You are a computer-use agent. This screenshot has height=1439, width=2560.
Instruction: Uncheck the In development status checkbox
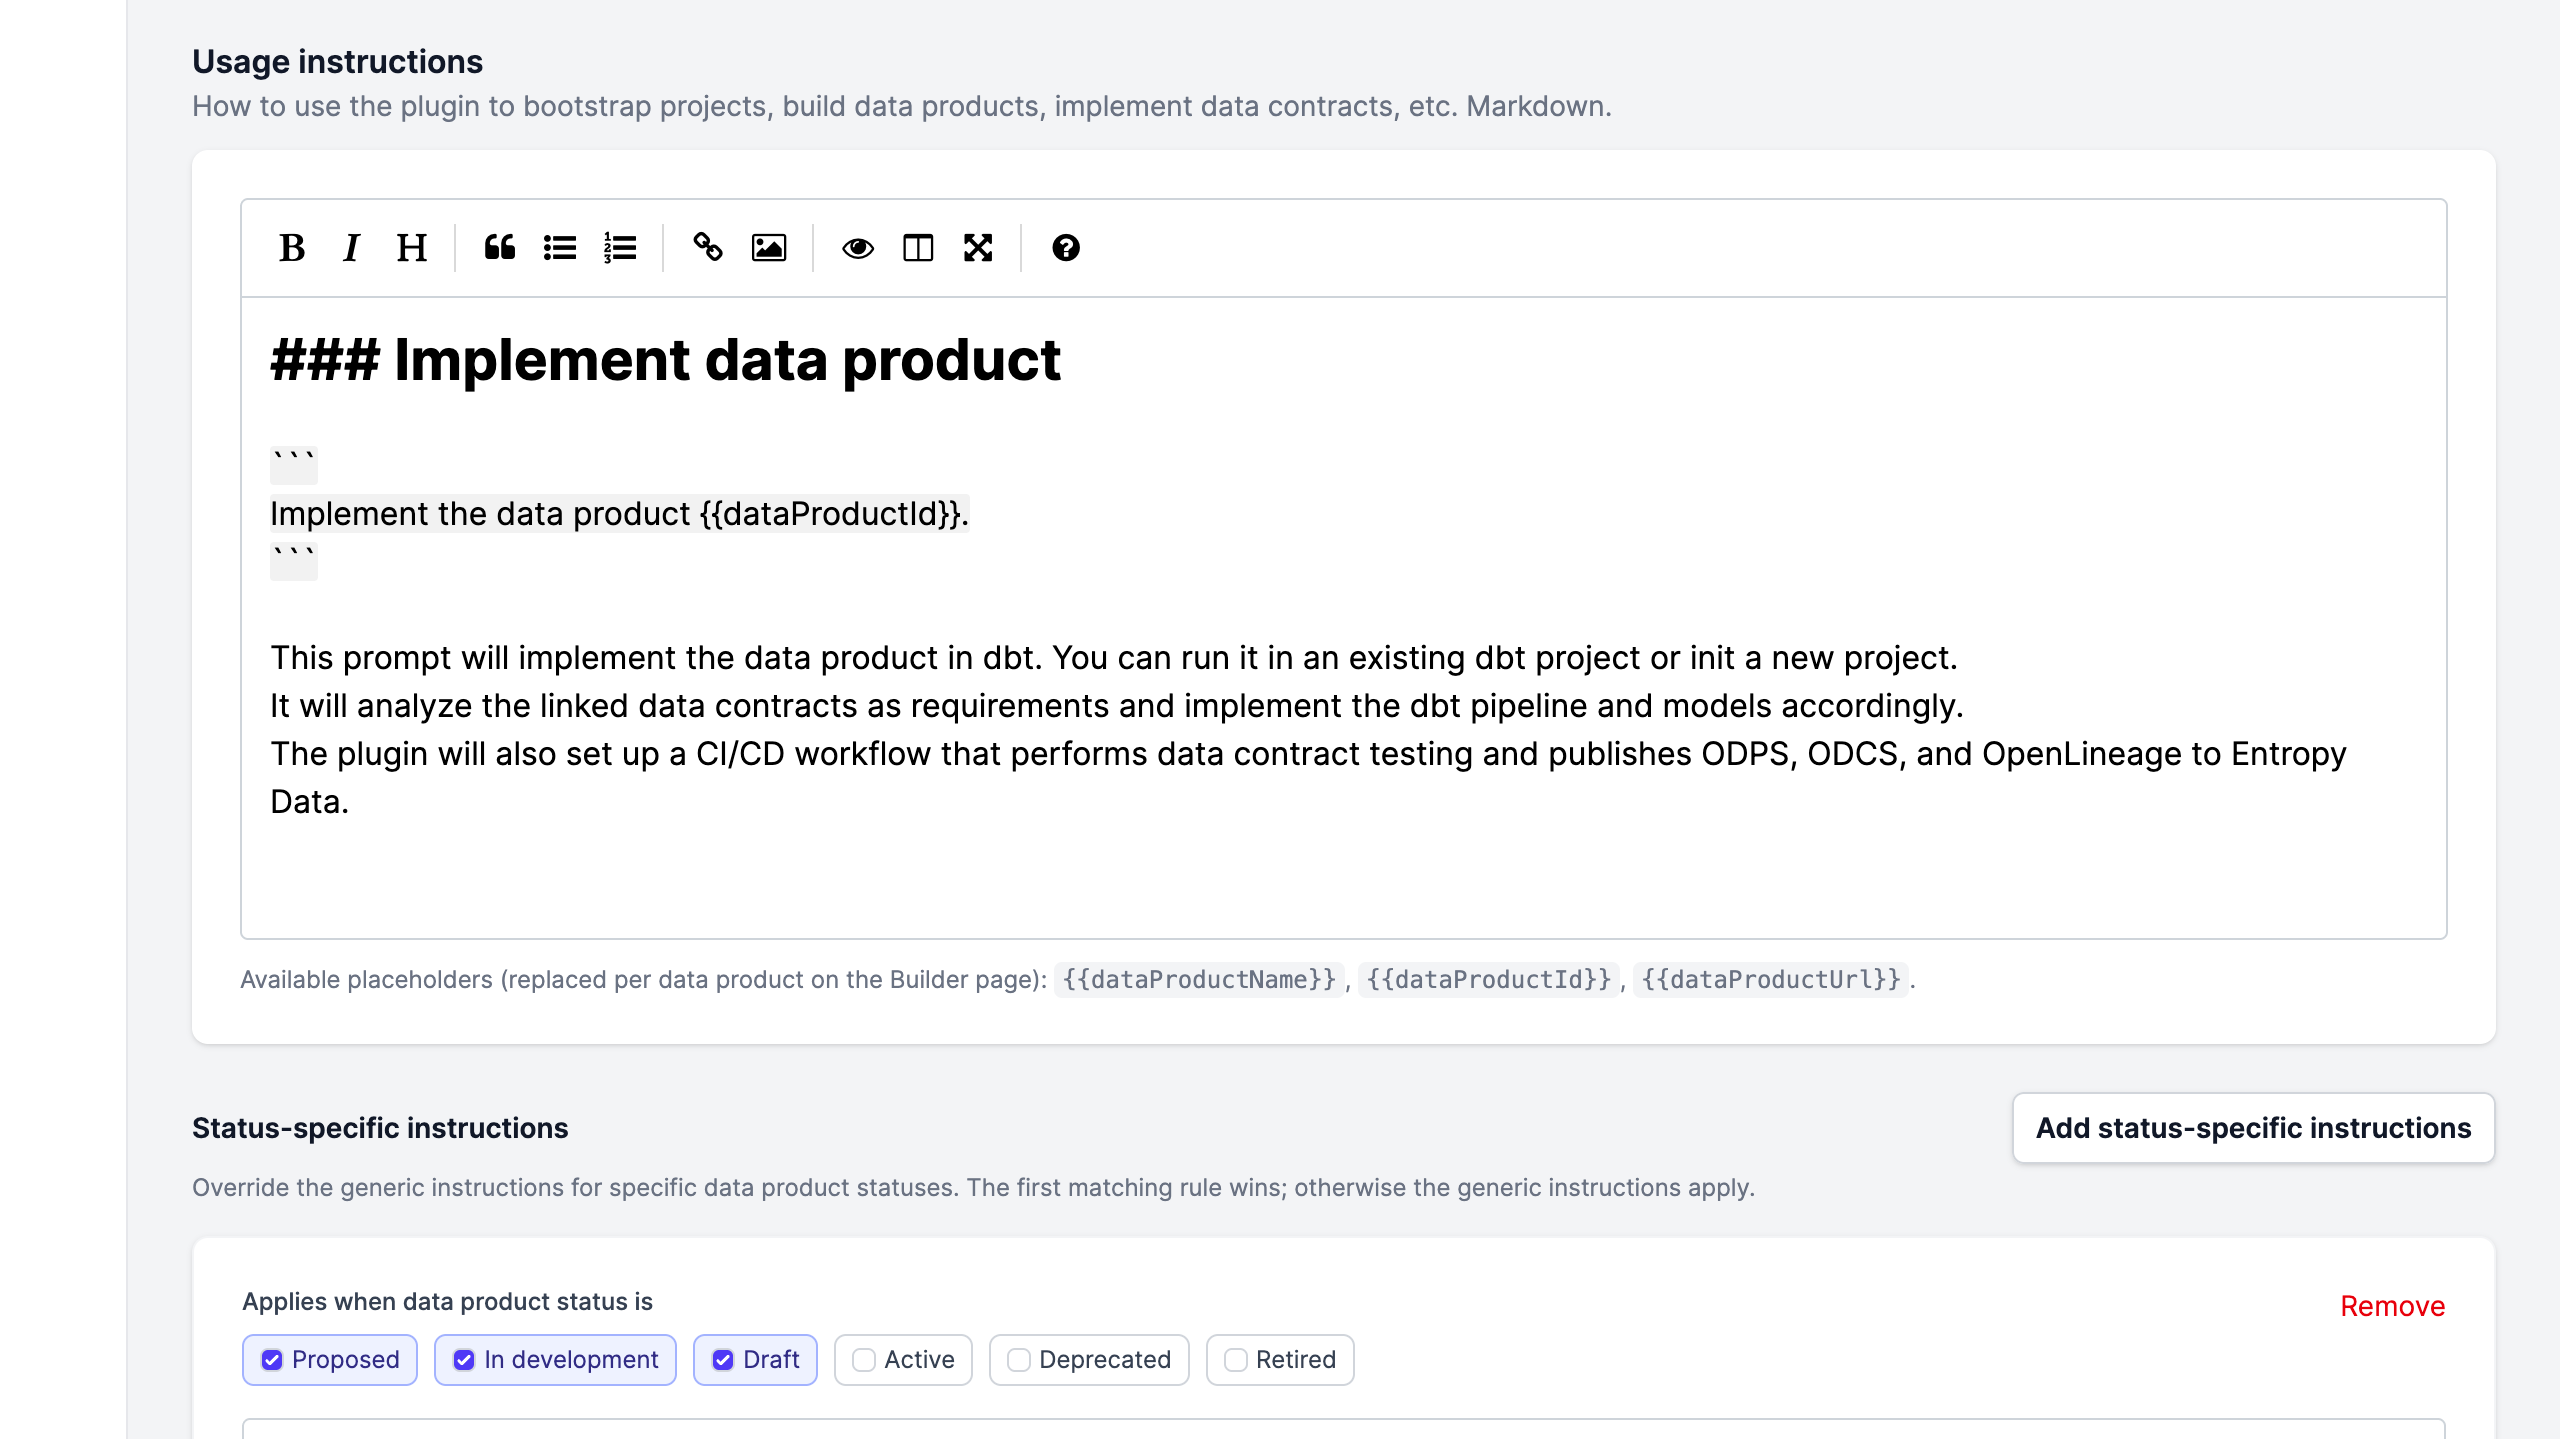tap(464, 1360)
